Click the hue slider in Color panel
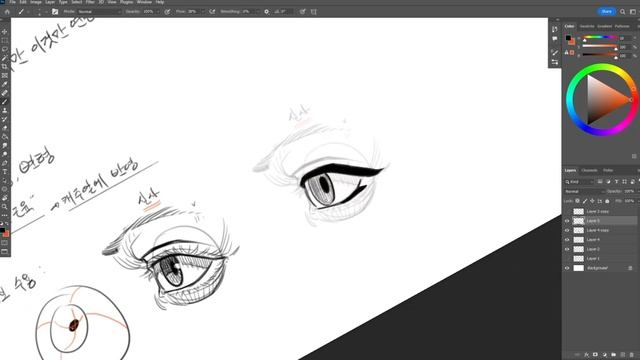The image size is (640, 360). point(599,37)
